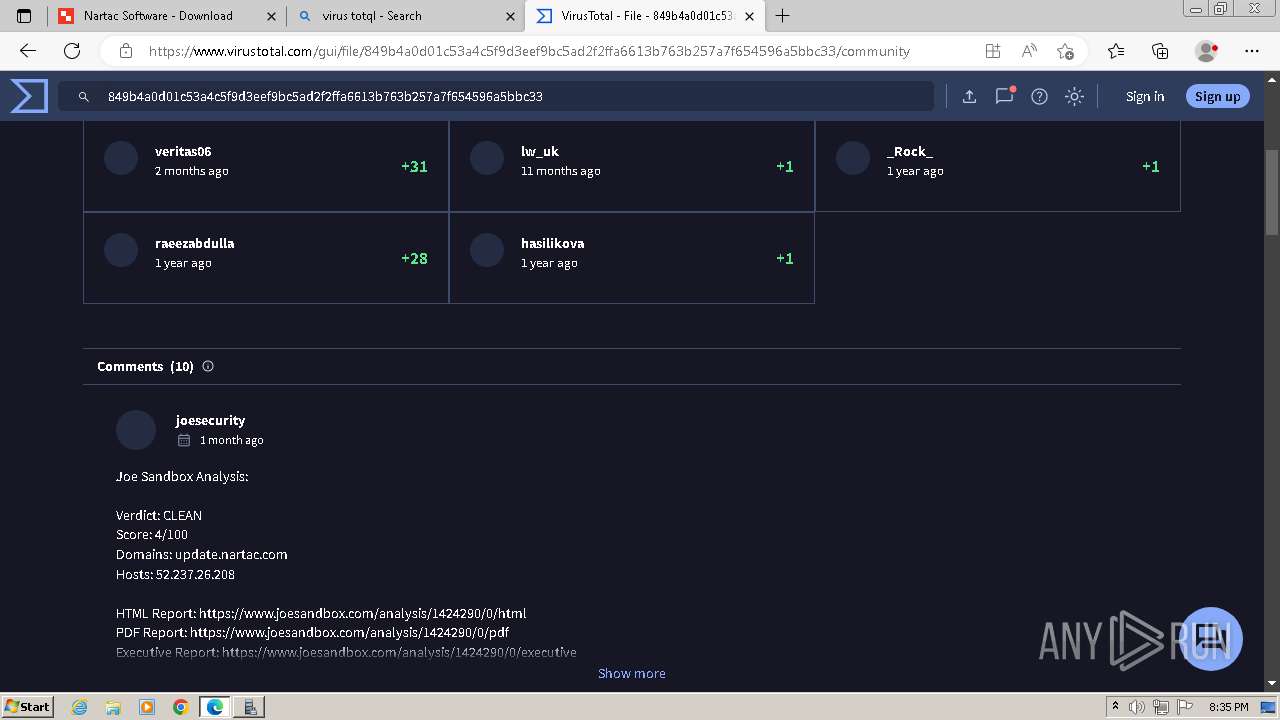Viewport: 1280px width, 720px height.
Task: Click the Sign up button
Action: (x=1217, y=97)
